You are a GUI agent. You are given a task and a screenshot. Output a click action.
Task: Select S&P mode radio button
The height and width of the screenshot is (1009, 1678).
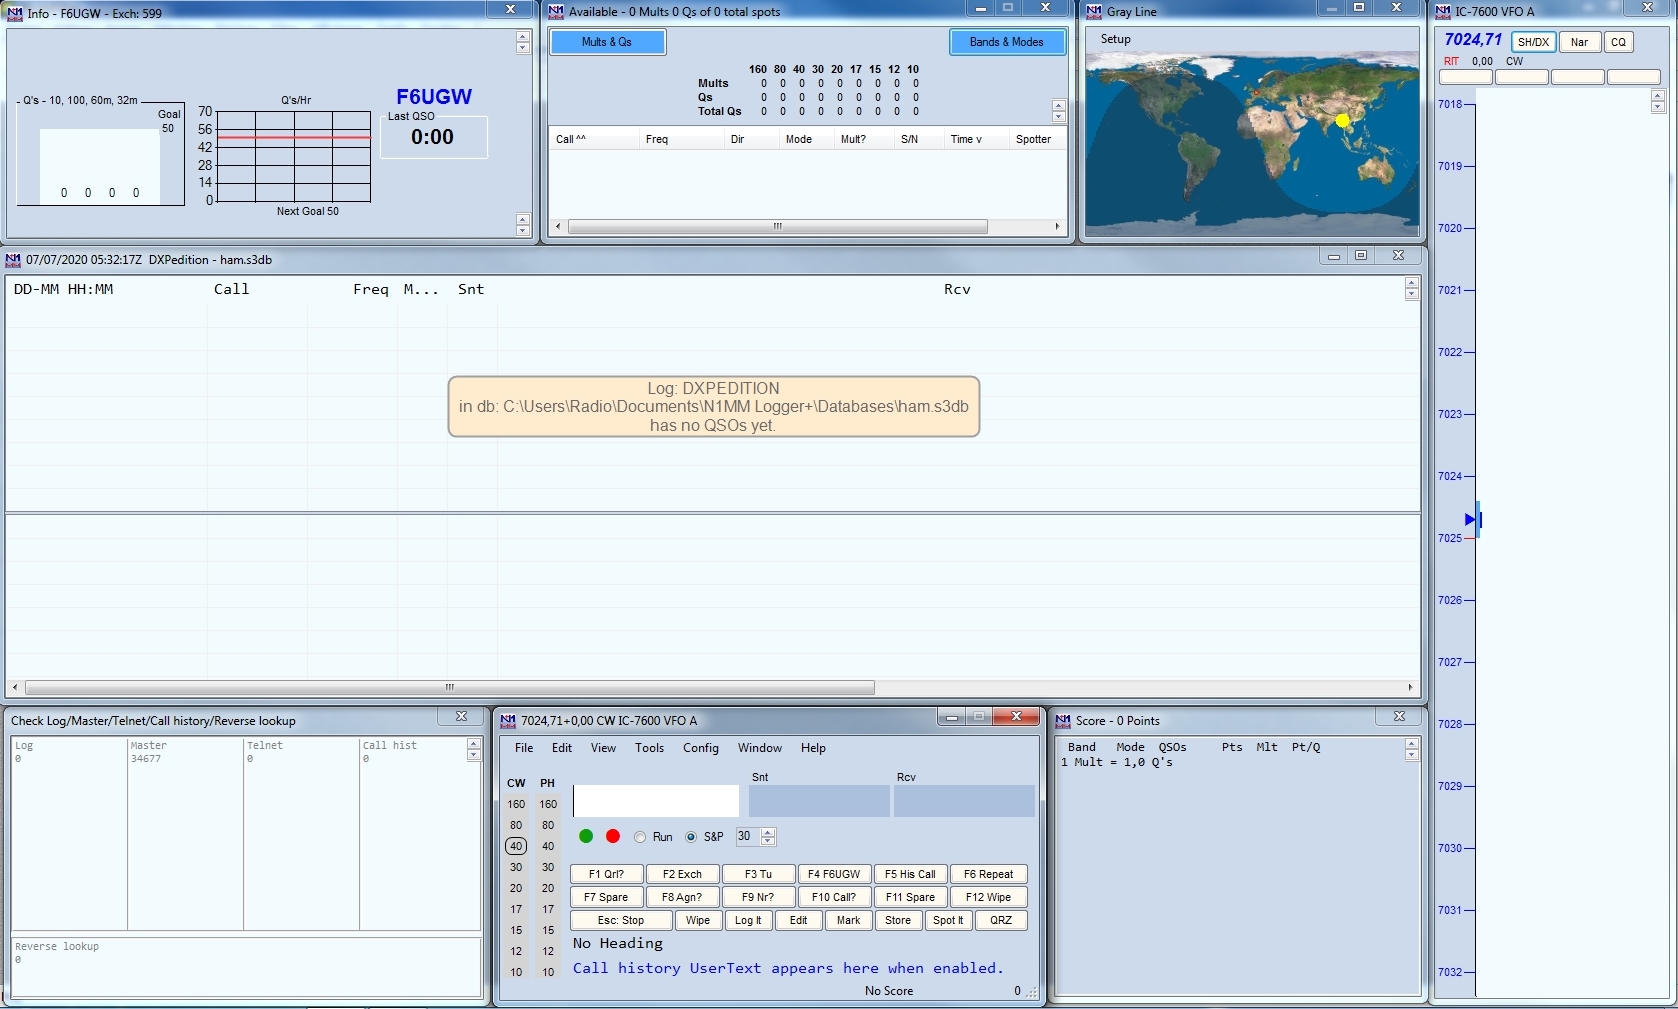pyautogui.click(x=691, y=837)
